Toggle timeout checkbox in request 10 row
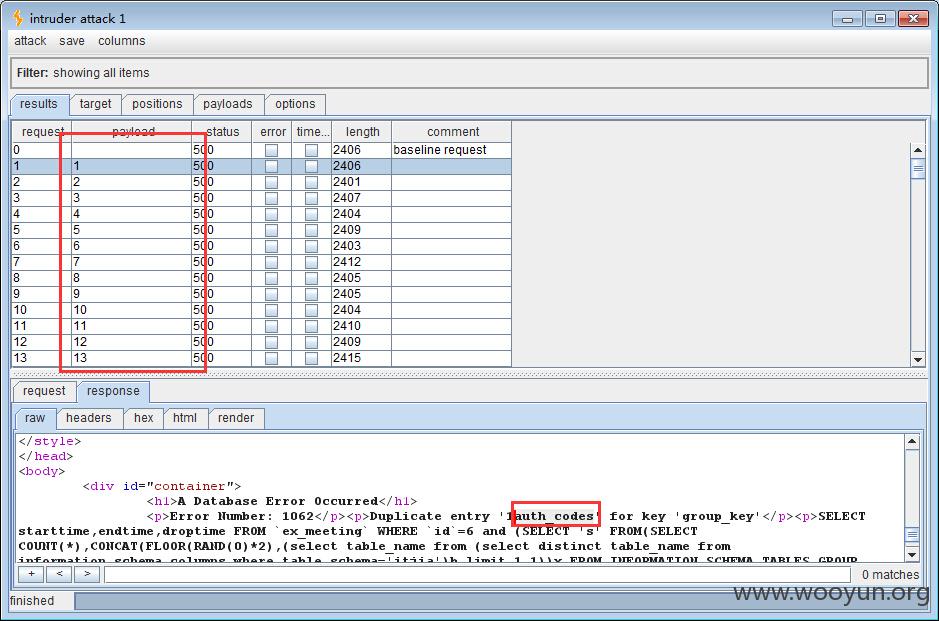The width and height of the screenshot is (939, 621). pyautogui.click(x=311, y=310)
